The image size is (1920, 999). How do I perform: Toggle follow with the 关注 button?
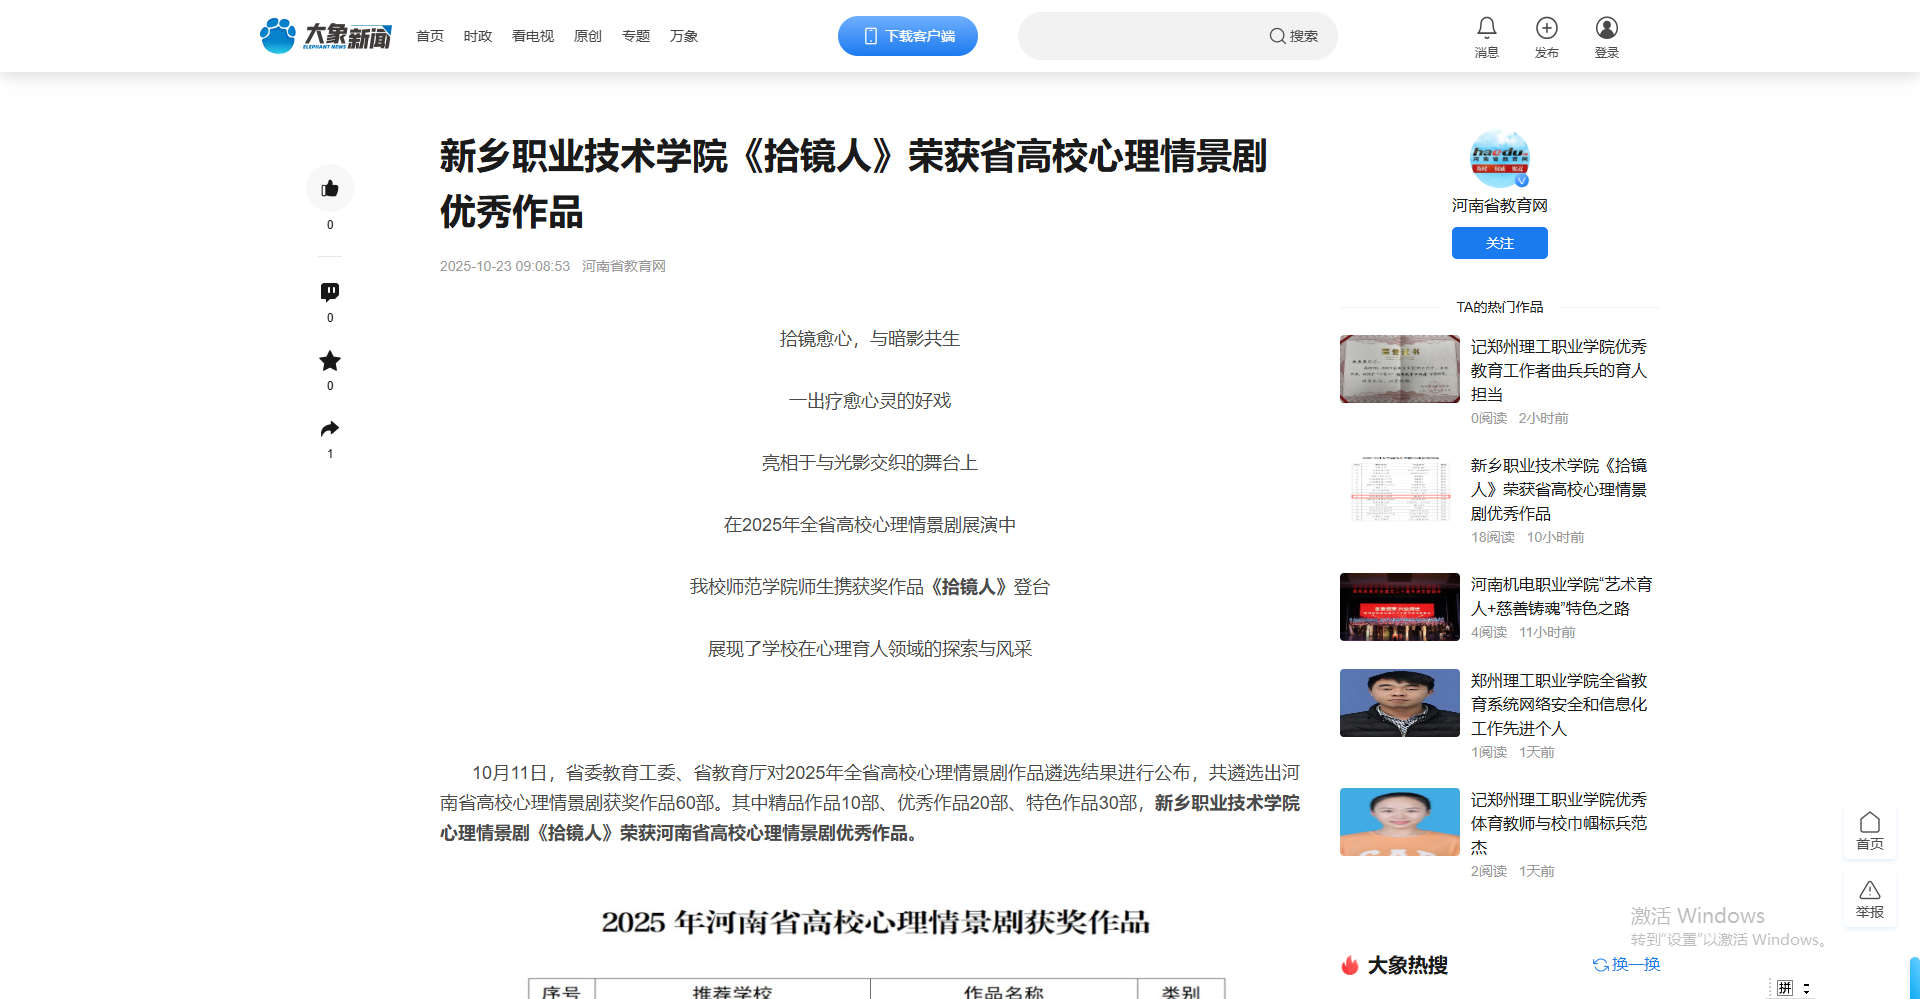(x=1499, y=243)
